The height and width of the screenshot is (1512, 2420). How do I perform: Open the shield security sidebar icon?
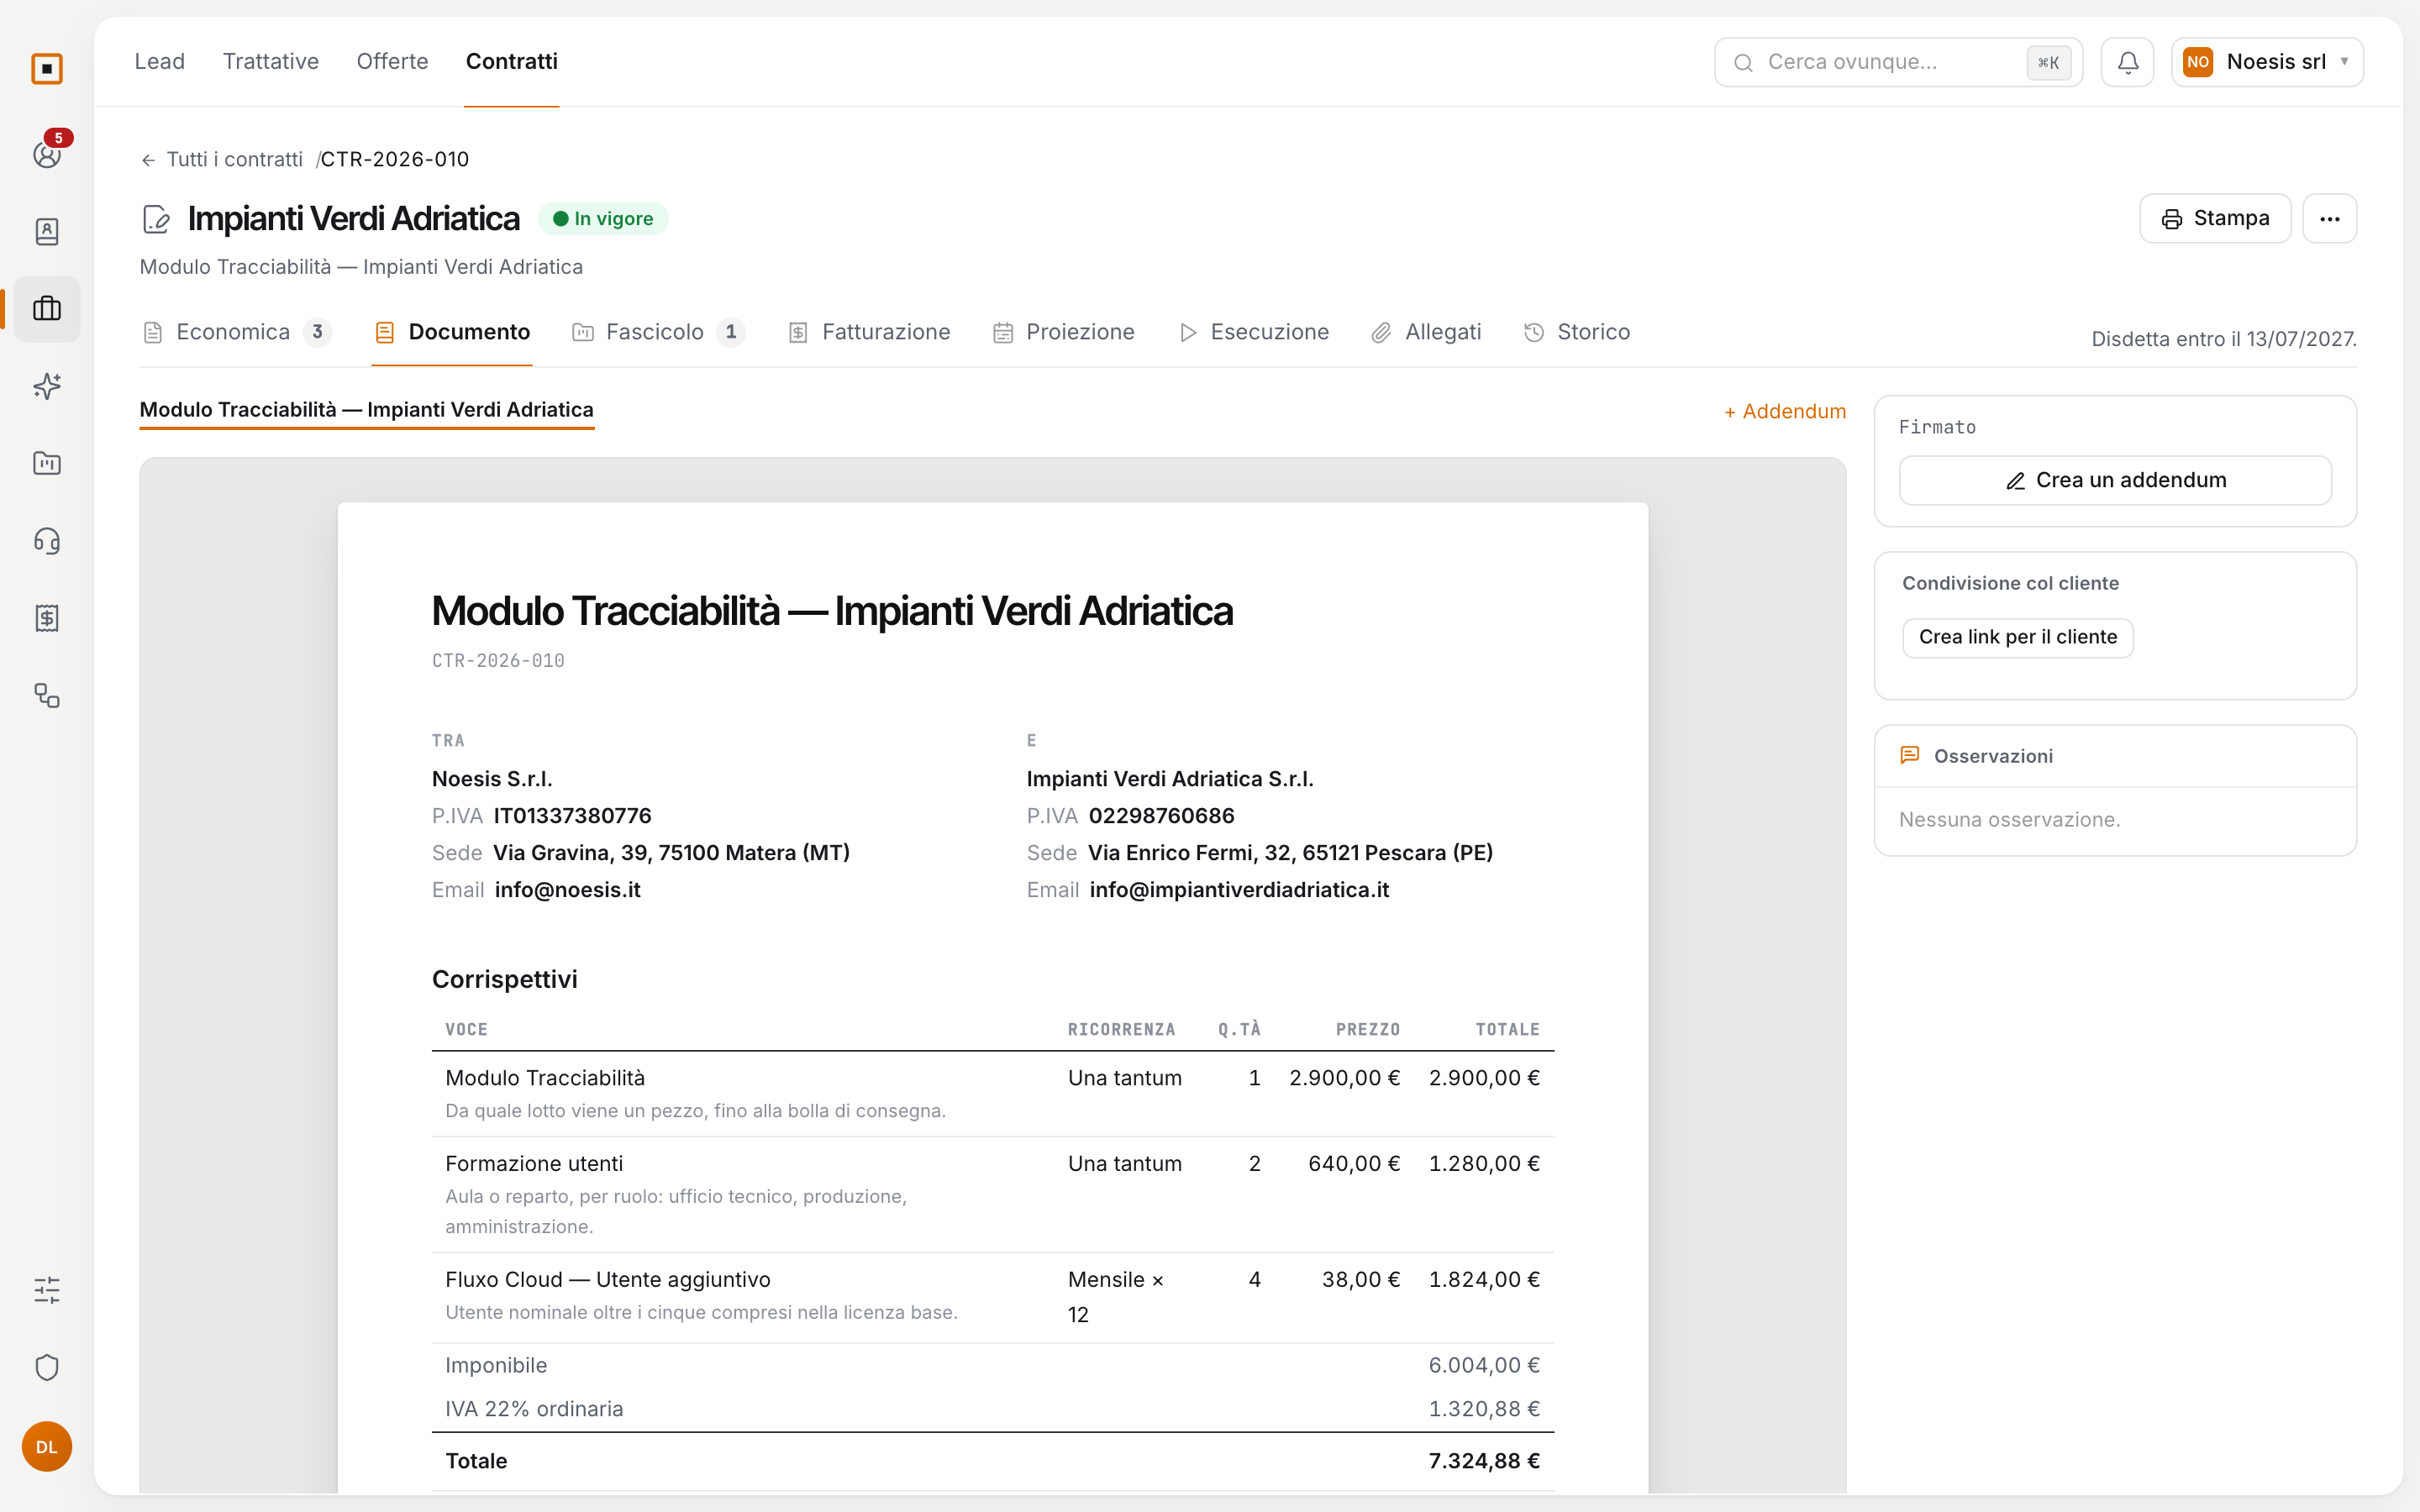(47, 1367)
